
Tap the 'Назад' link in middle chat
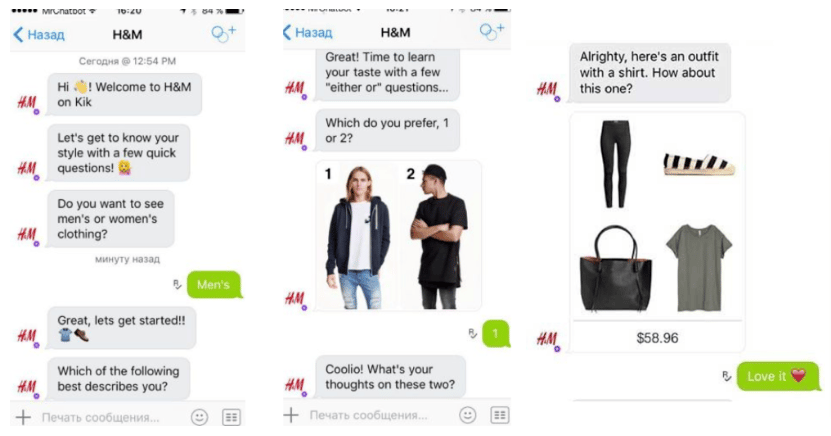(313, 33)
